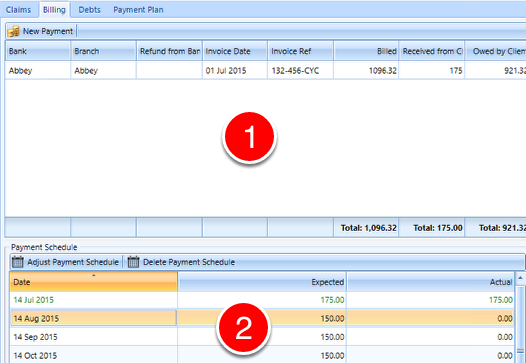This screenshot has width=526, height=363.
Task: Open the Claims tab
Action: point(18,10)
